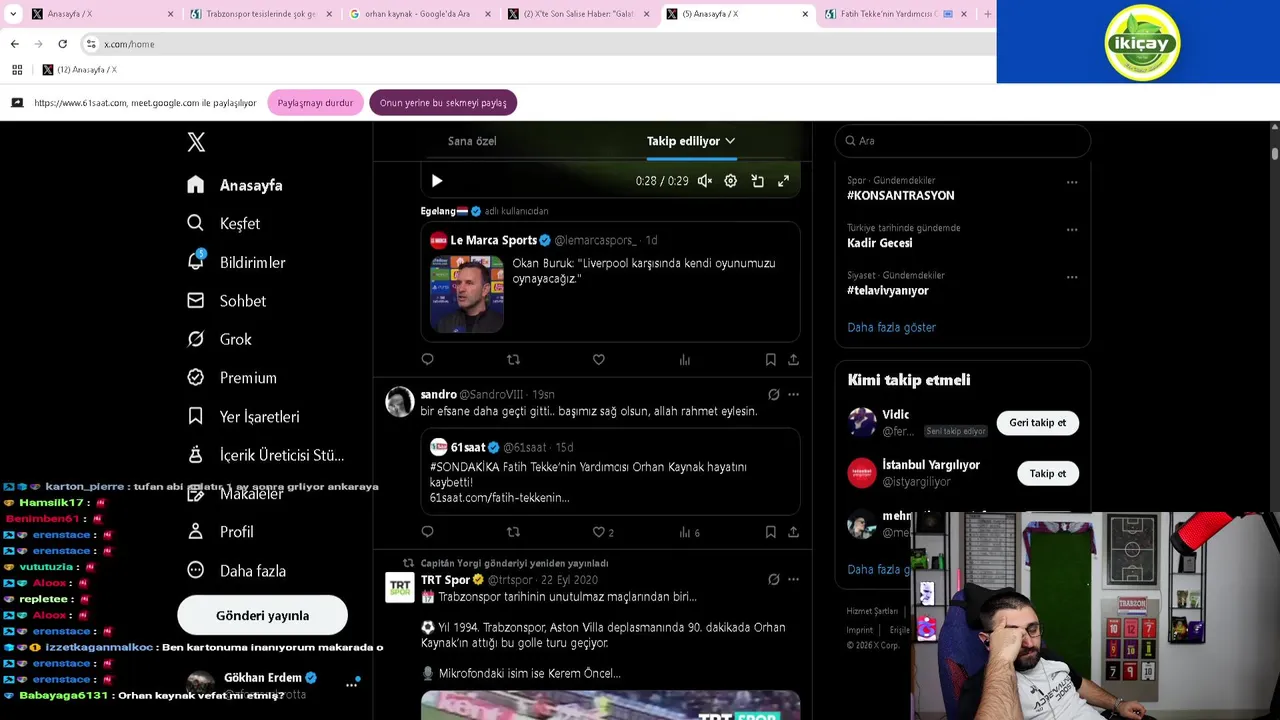Toggle picture-in-picture for the video
Viewport: 1280px width, 720px height.
pyautogui.click(x=757, y=181)
